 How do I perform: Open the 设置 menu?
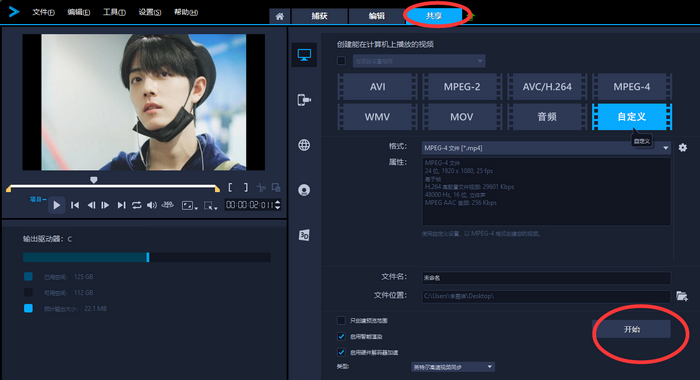(x=150, y=12)
